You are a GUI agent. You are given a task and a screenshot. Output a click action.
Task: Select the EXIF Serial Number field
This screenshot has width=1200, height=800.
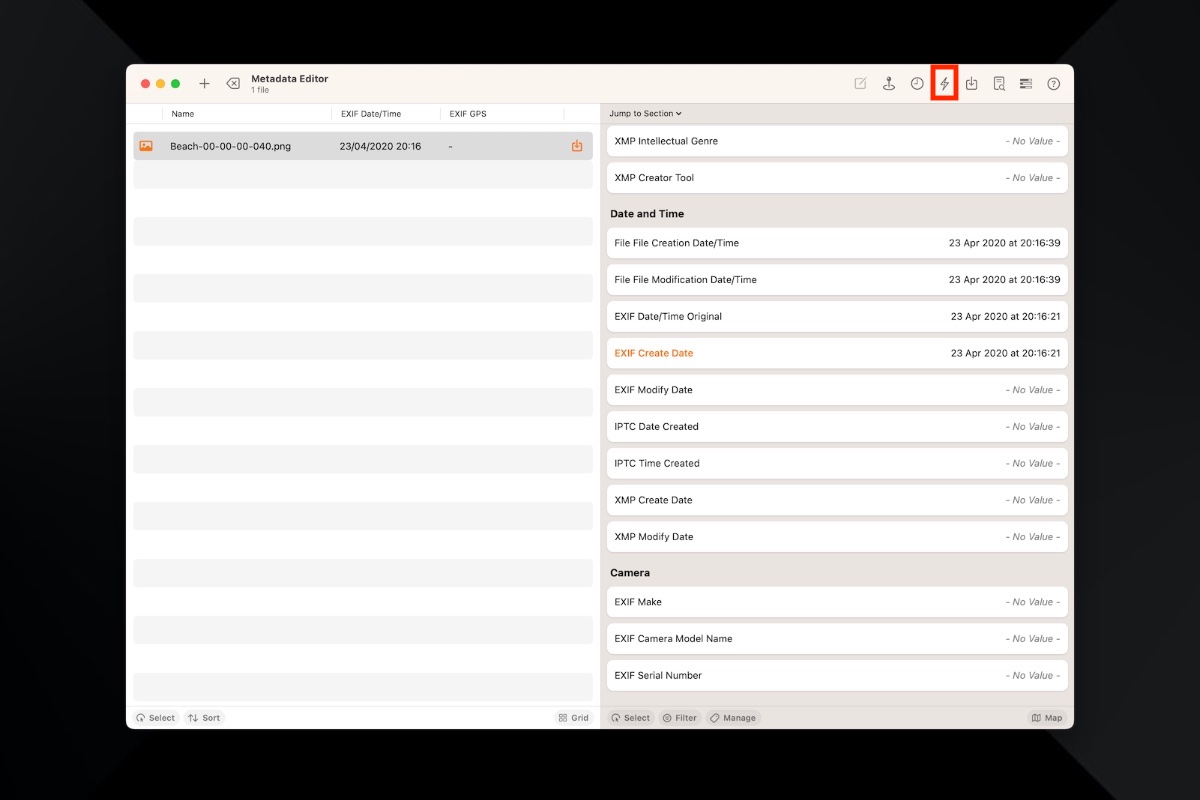click(x=837, y=675)
